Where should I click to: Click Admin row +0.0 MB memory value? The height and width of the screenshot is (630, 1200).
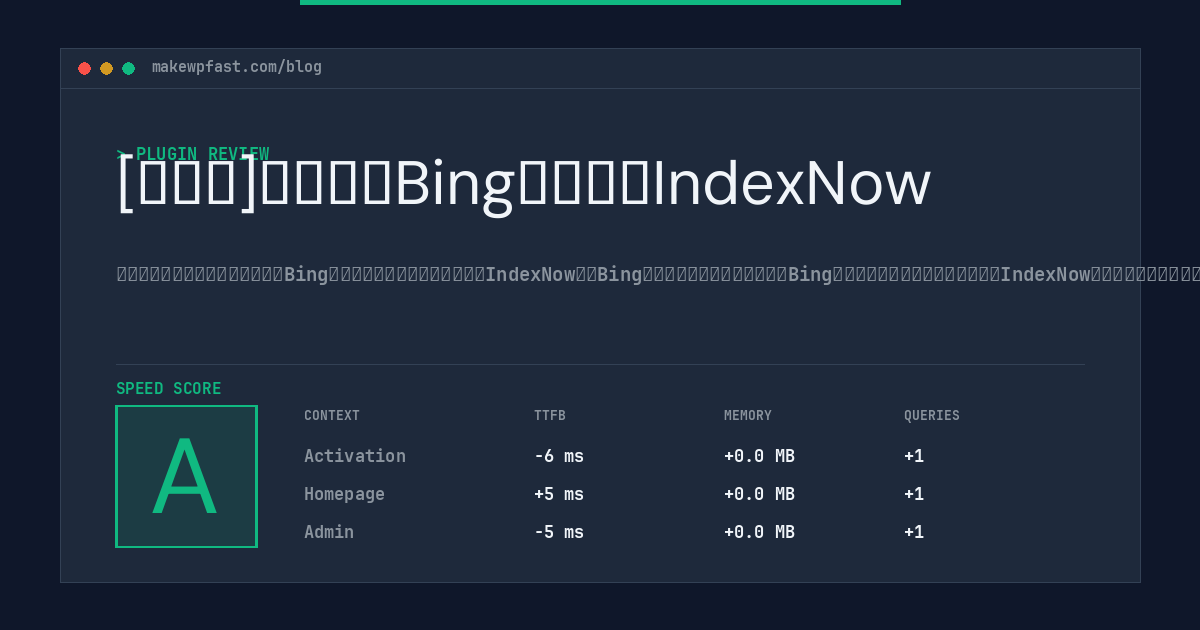759,532
